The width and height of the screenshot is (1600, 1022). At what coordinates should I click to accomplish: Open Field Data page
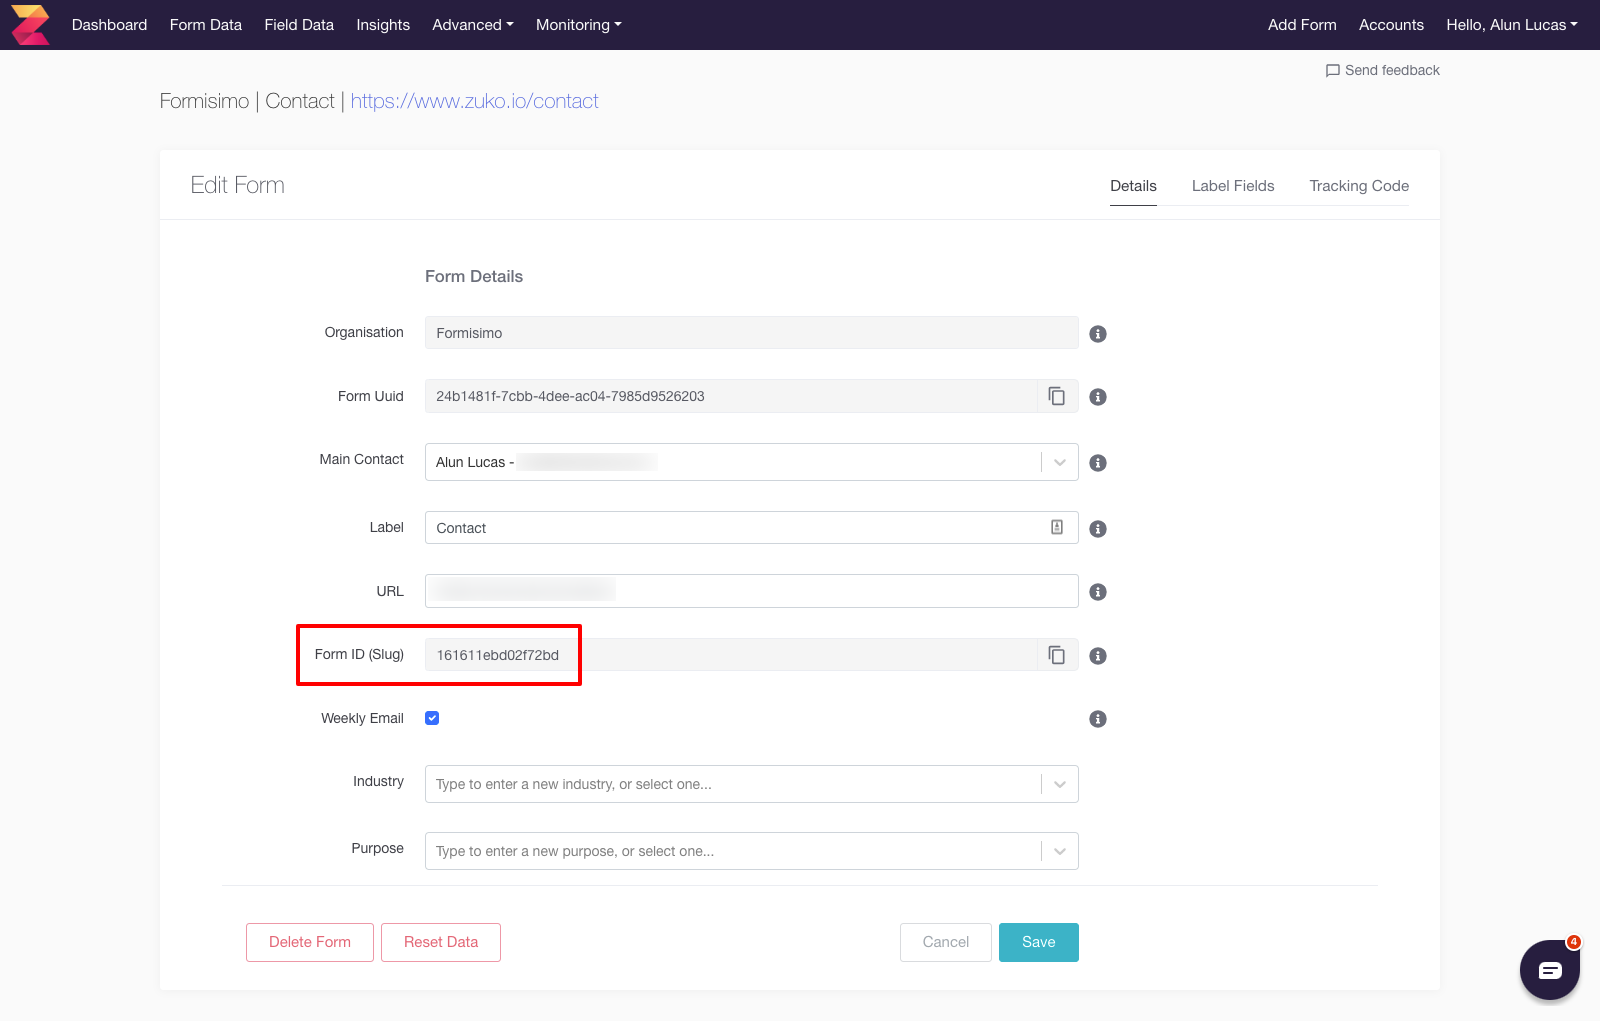tap(299, 25)
